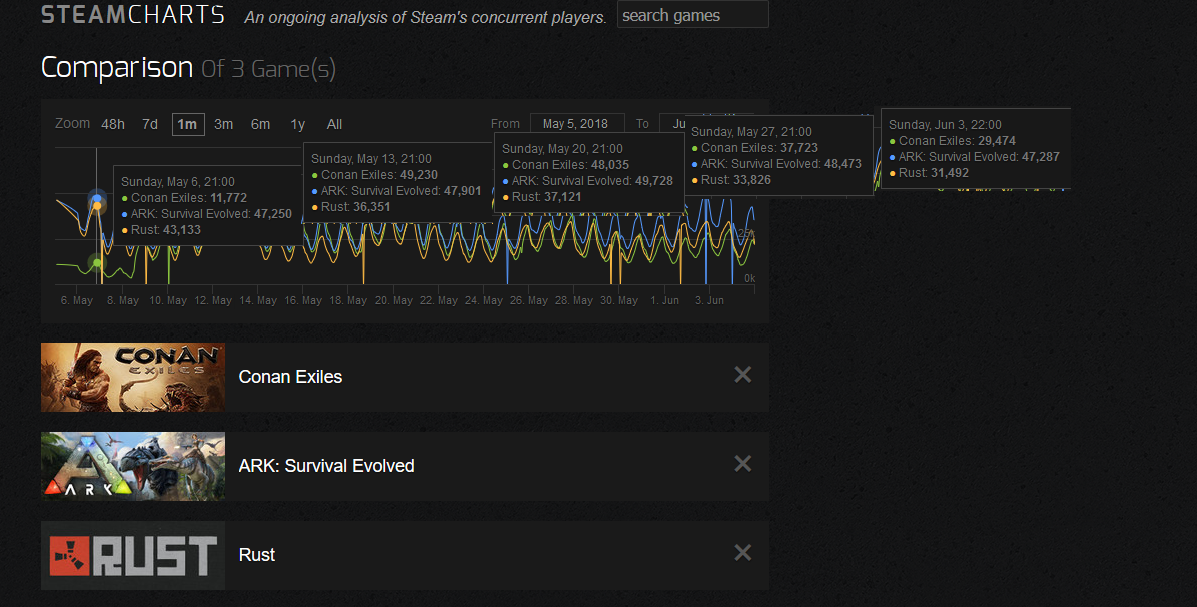
Task: Click the STEAMCHARTS logo
Action: click(133, 15)
